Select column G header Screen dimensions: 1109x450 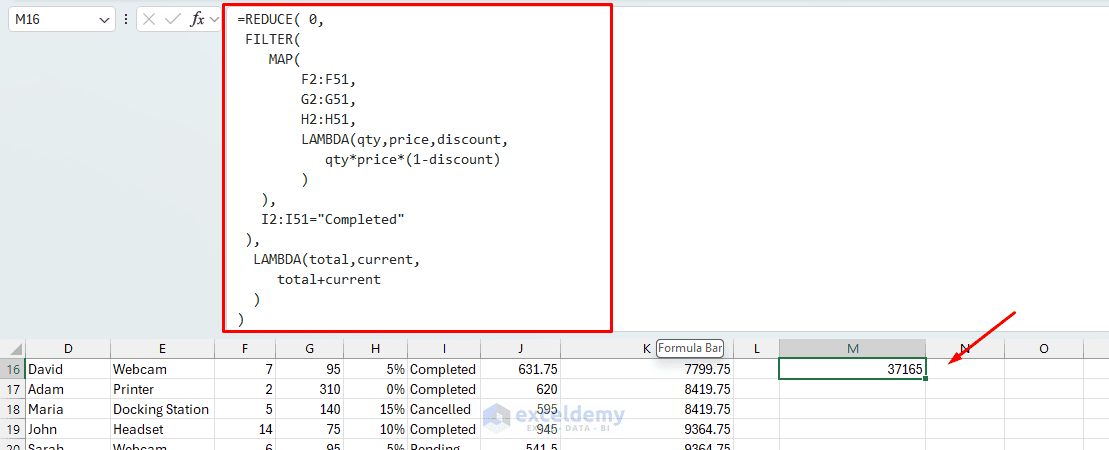coord(310,348)
